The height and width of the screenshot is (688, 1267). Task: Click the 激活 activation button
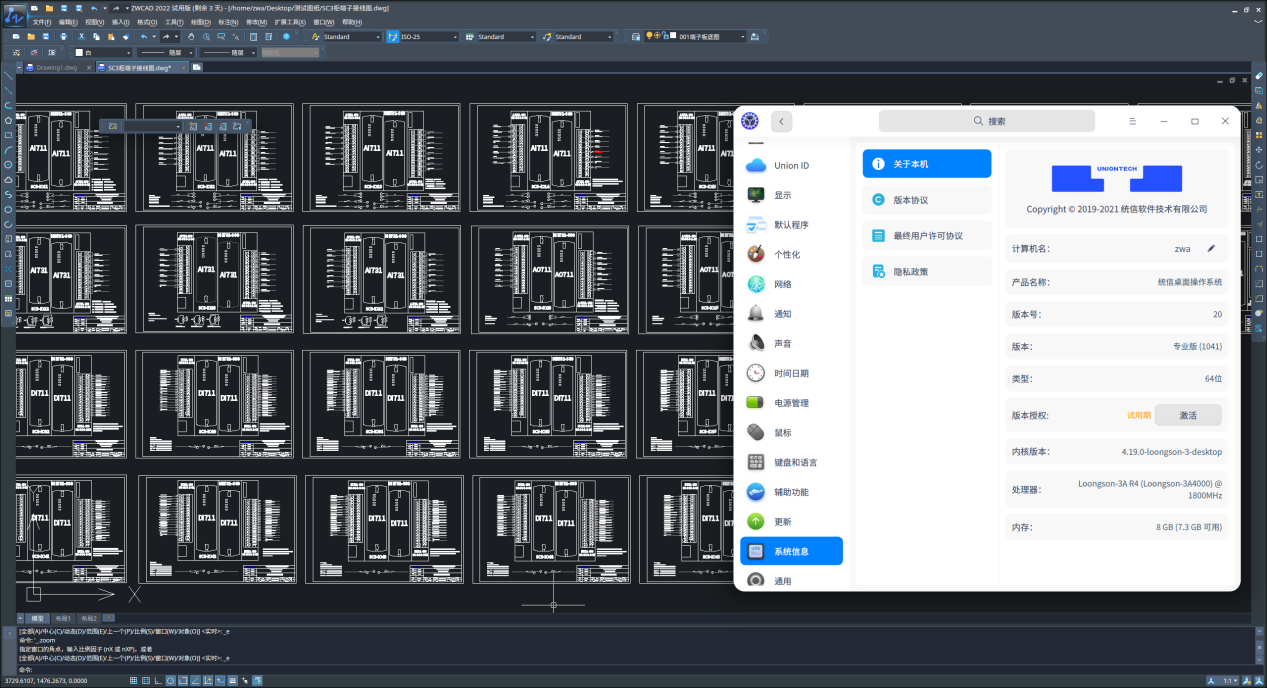(1188, 414)
